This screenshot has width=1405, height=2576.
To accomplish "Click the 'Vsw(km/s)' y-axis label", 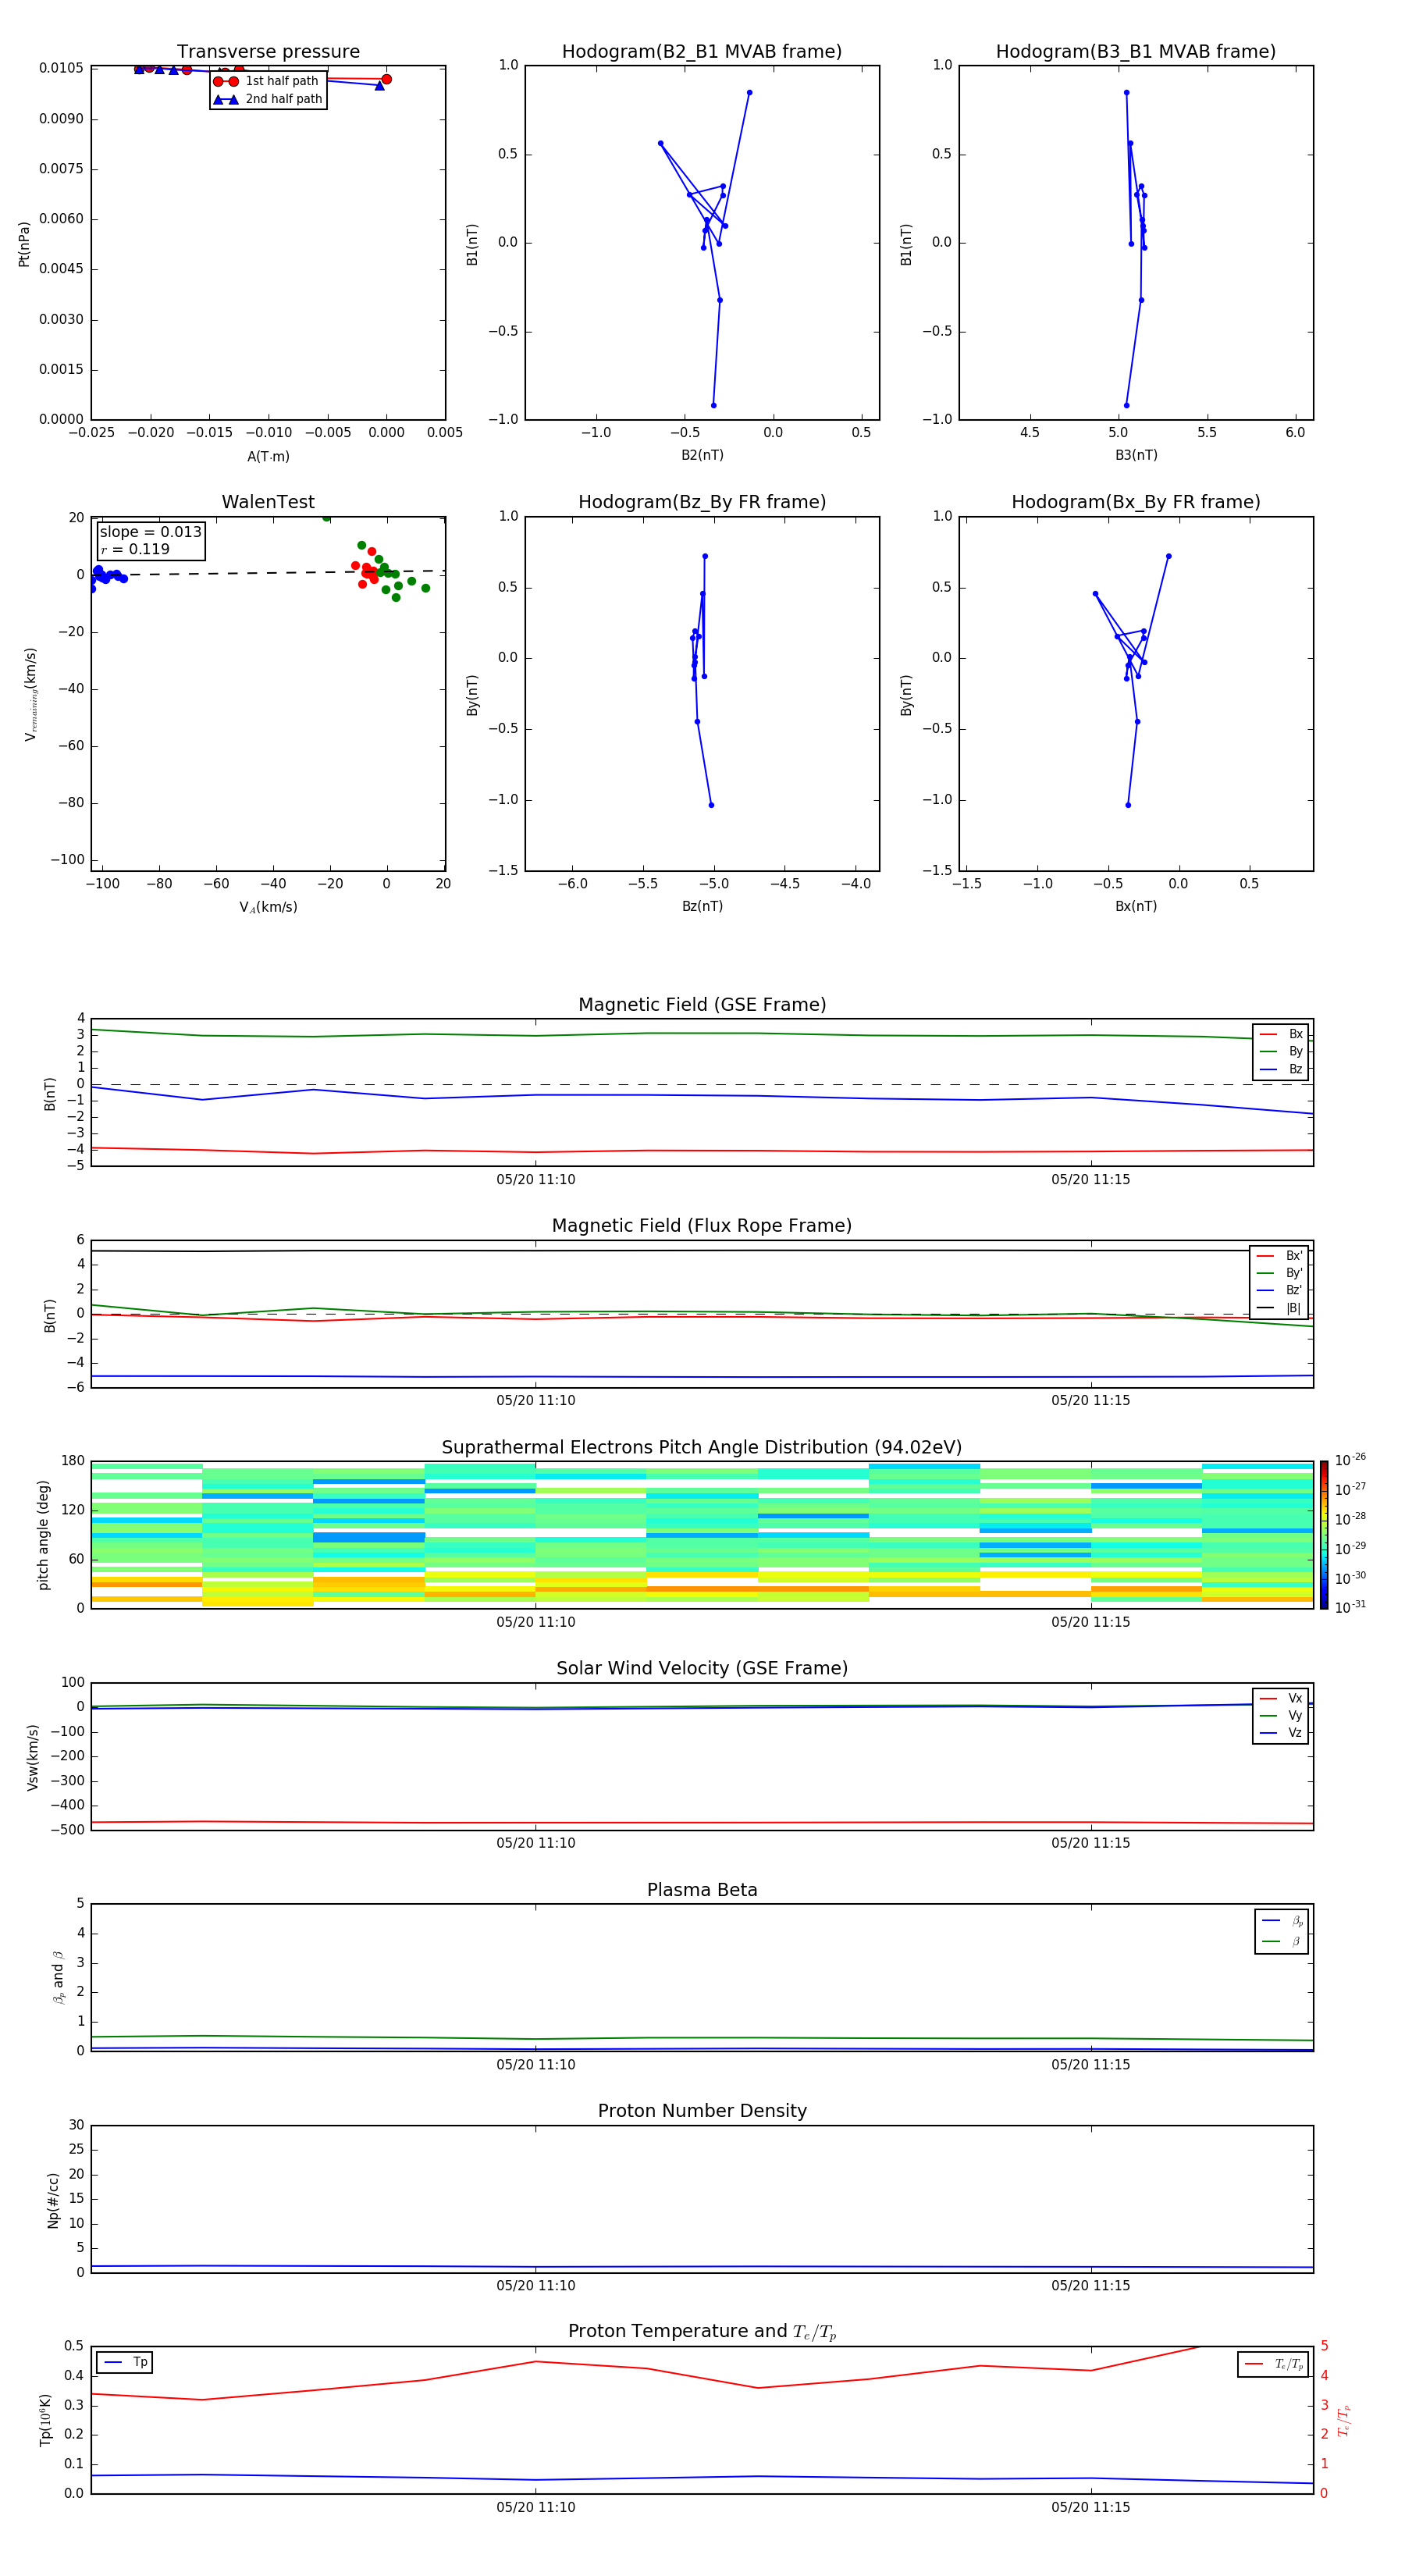I will [x=32, y=1757].
